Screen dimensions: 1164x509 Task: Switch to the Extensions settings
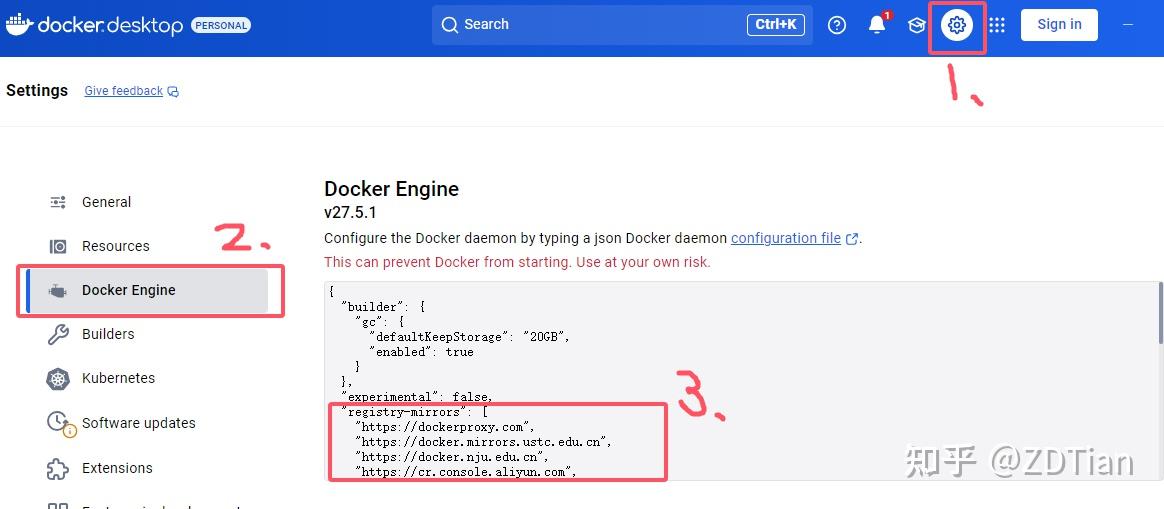(x=117, y=468)
